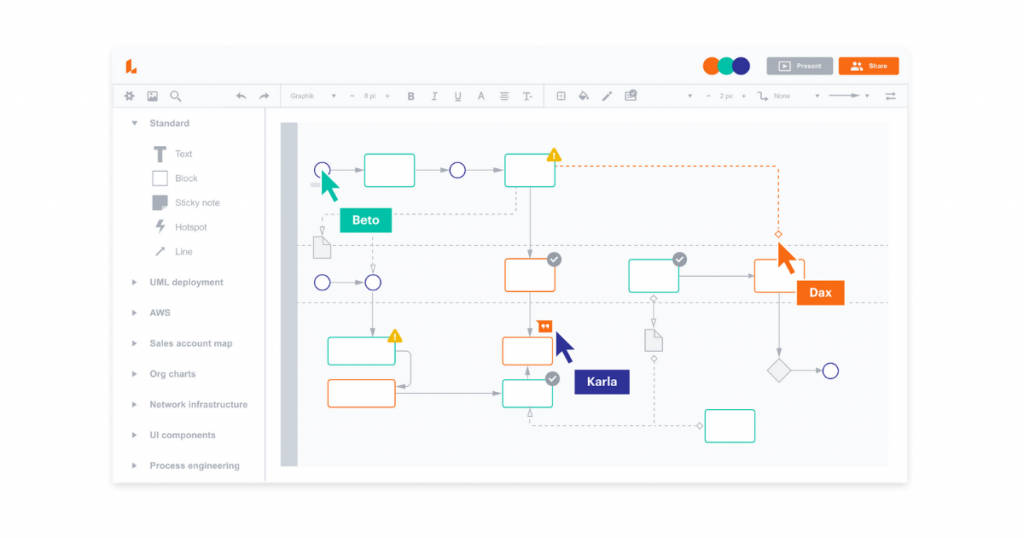Collapse the Standard shapes section

pyautogui.click(x=135, y=123)
